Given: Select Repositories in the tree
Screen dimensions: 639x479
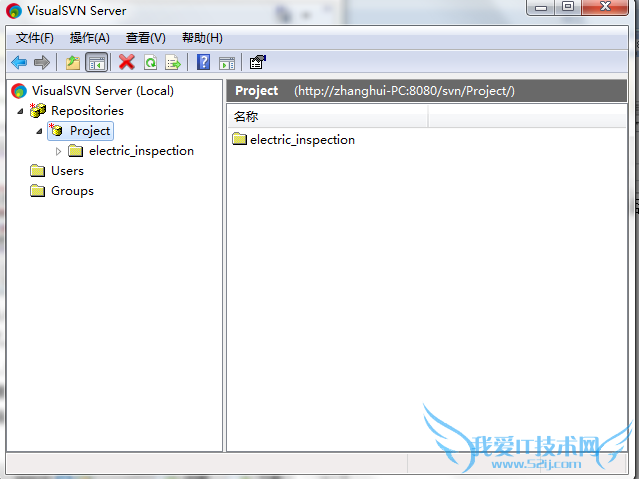Looking at the screenshot, I should click(87, 110).
